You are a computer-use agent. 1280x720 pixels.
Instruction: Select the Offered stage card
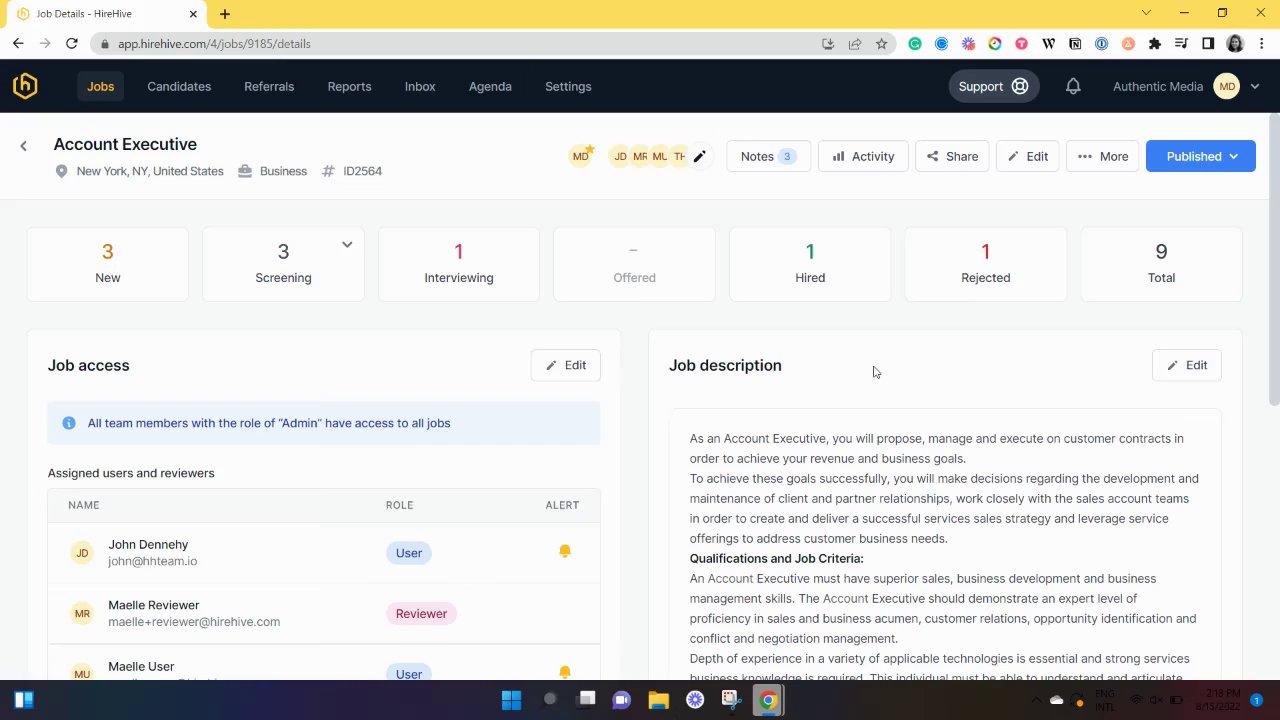click(x=634, y=264)
